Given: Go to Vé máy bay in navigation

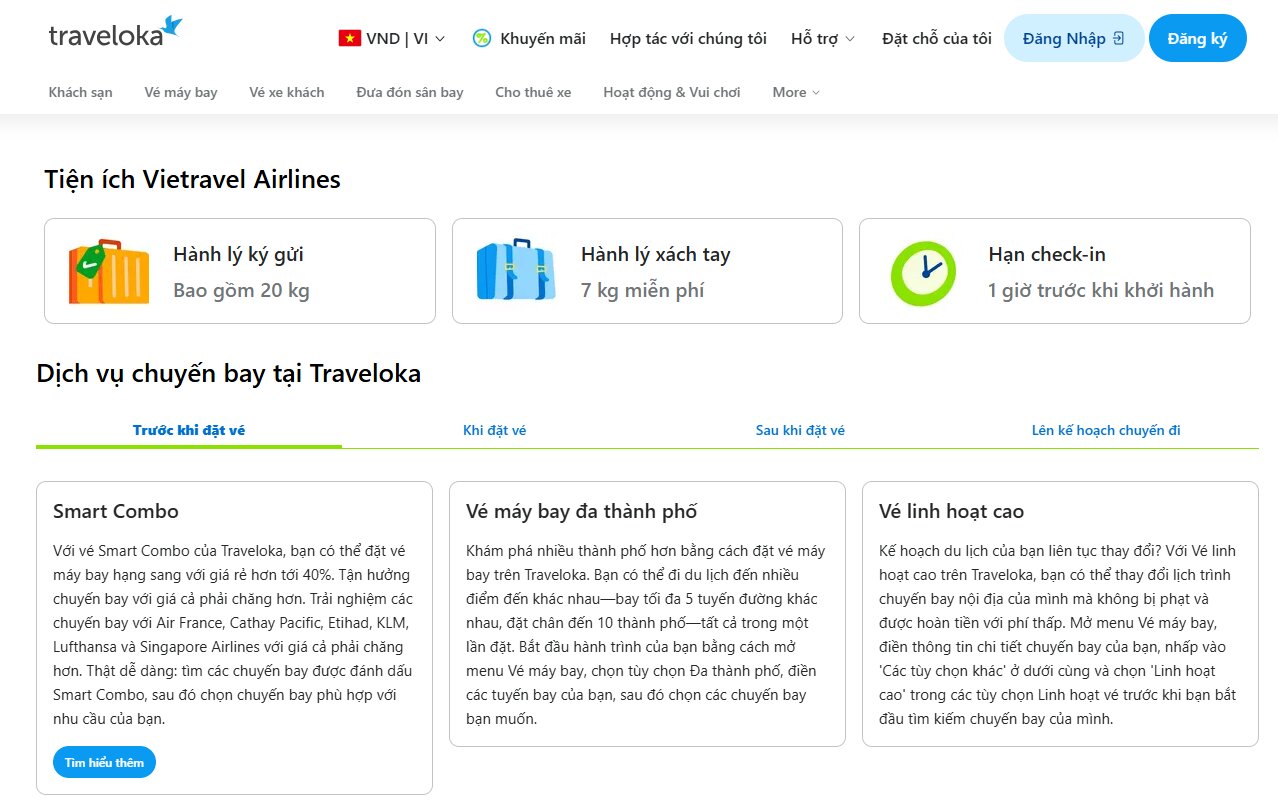Looking at the screenshot, I should tap(181, 92).
